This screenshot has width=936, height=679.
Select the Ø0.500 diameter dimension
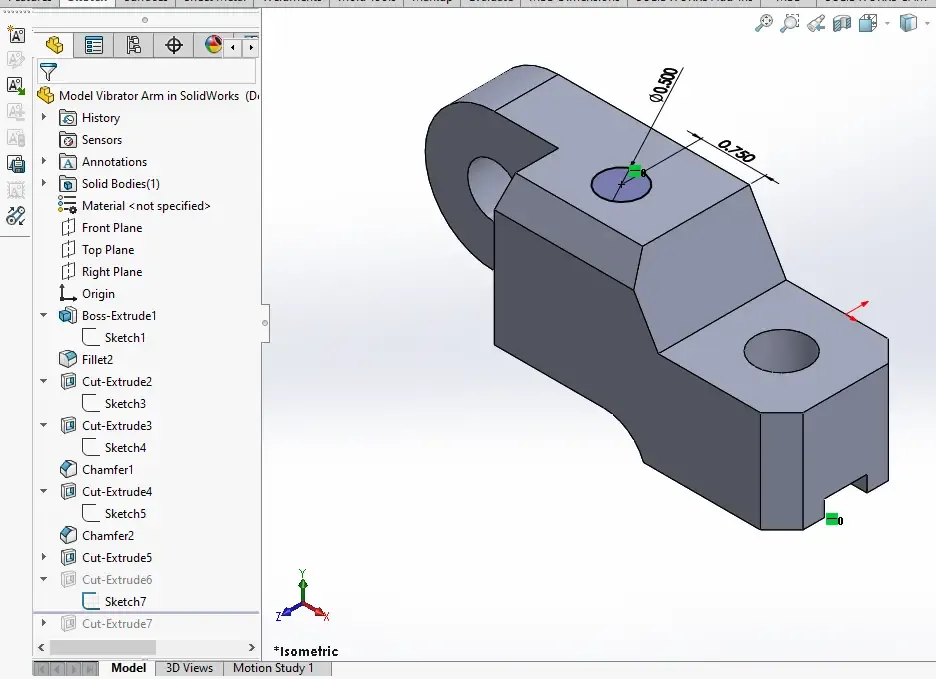(664, 85)
